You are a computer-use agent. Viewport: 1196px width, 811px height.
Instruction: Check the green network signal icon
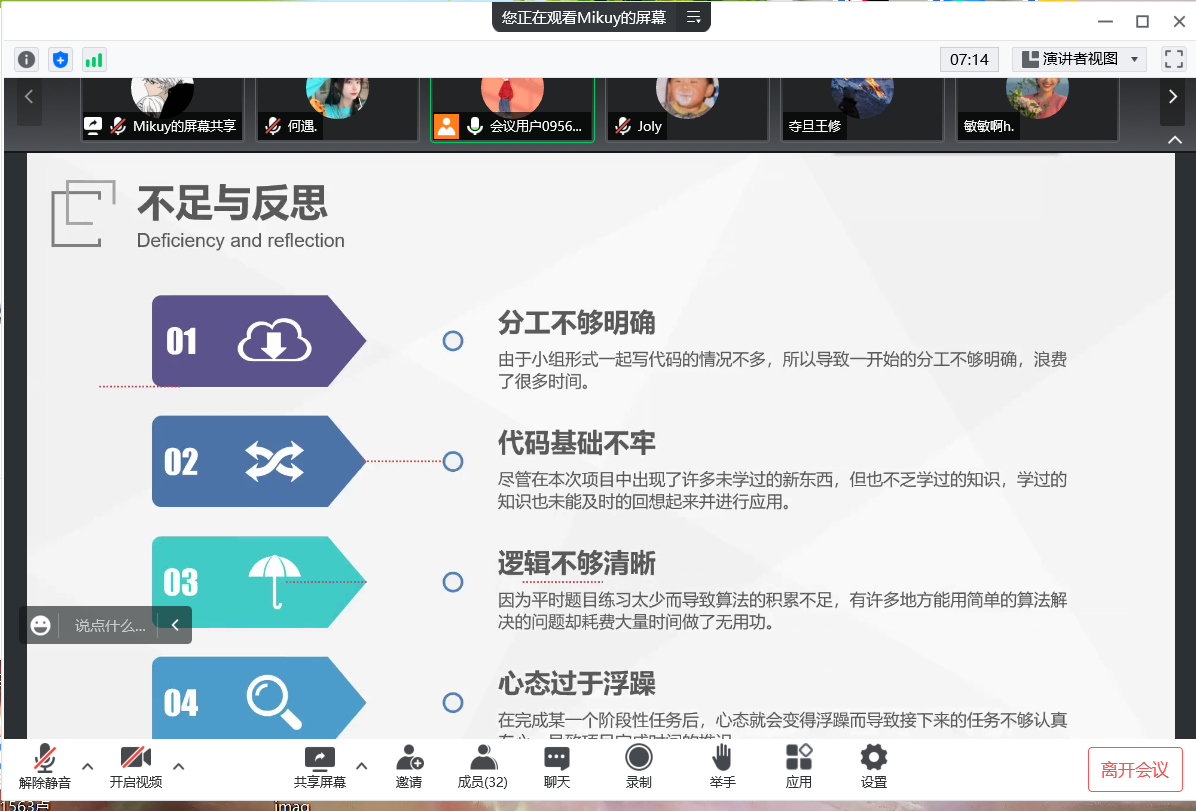94,59
